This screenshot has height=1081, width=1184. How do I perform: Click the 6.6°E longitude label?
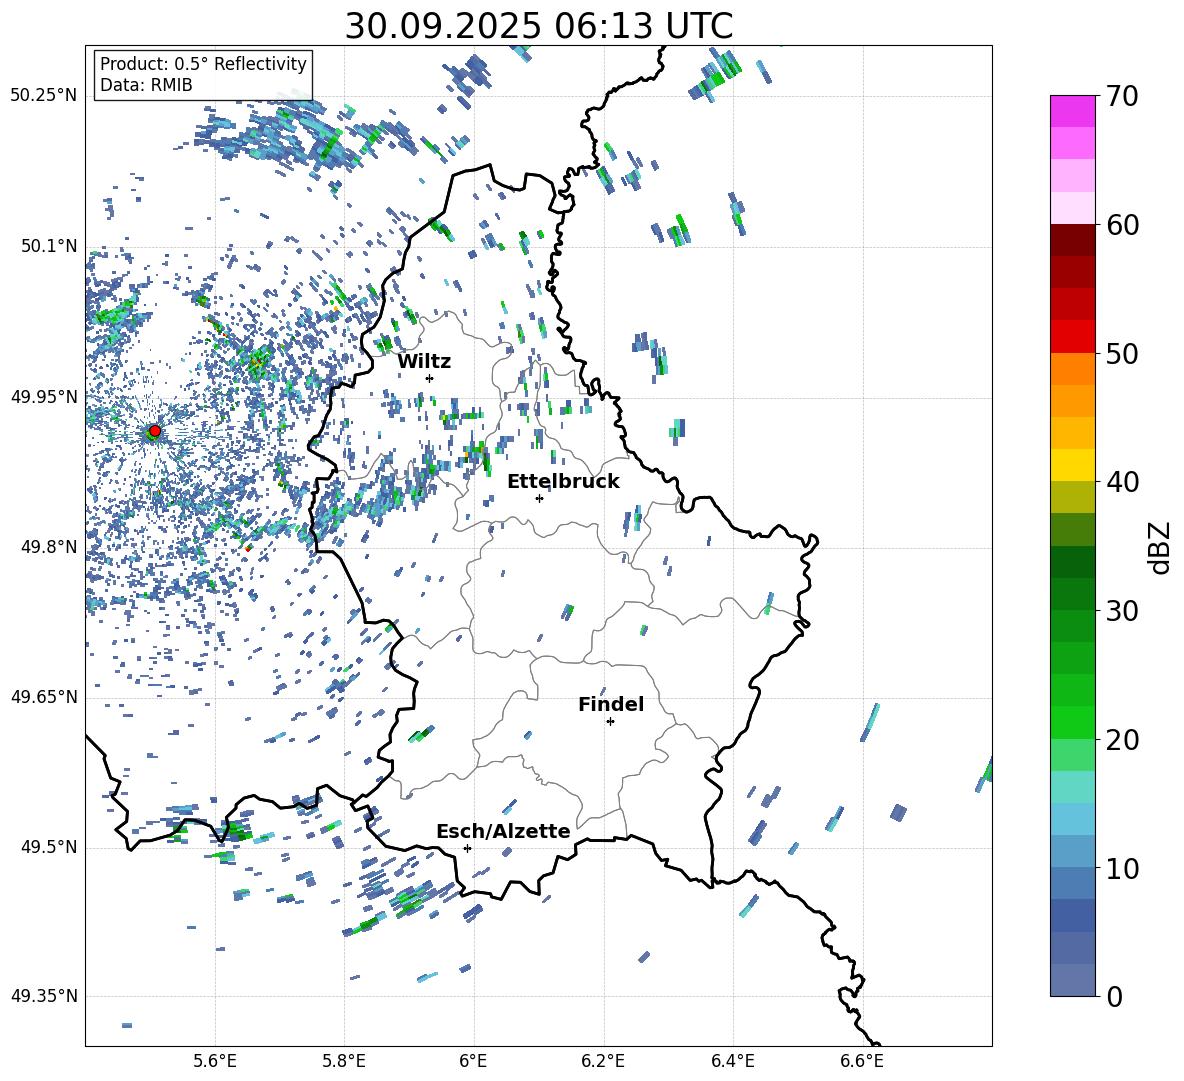tap(862, 1061)
